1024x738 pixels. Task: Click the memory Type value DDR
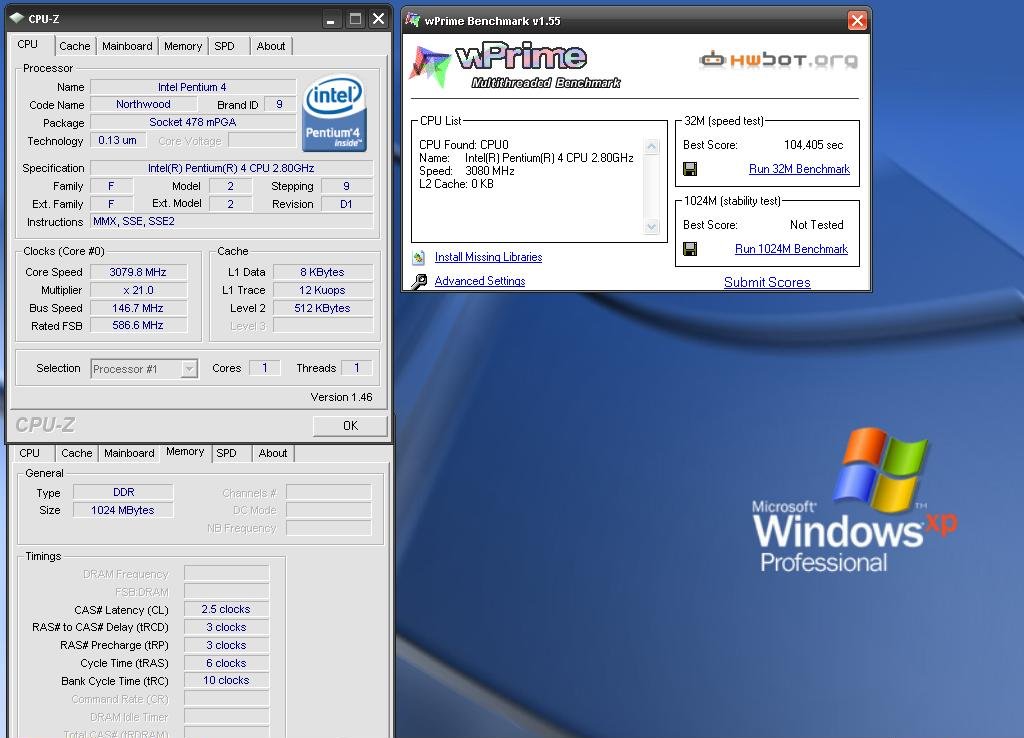point(123,492)
